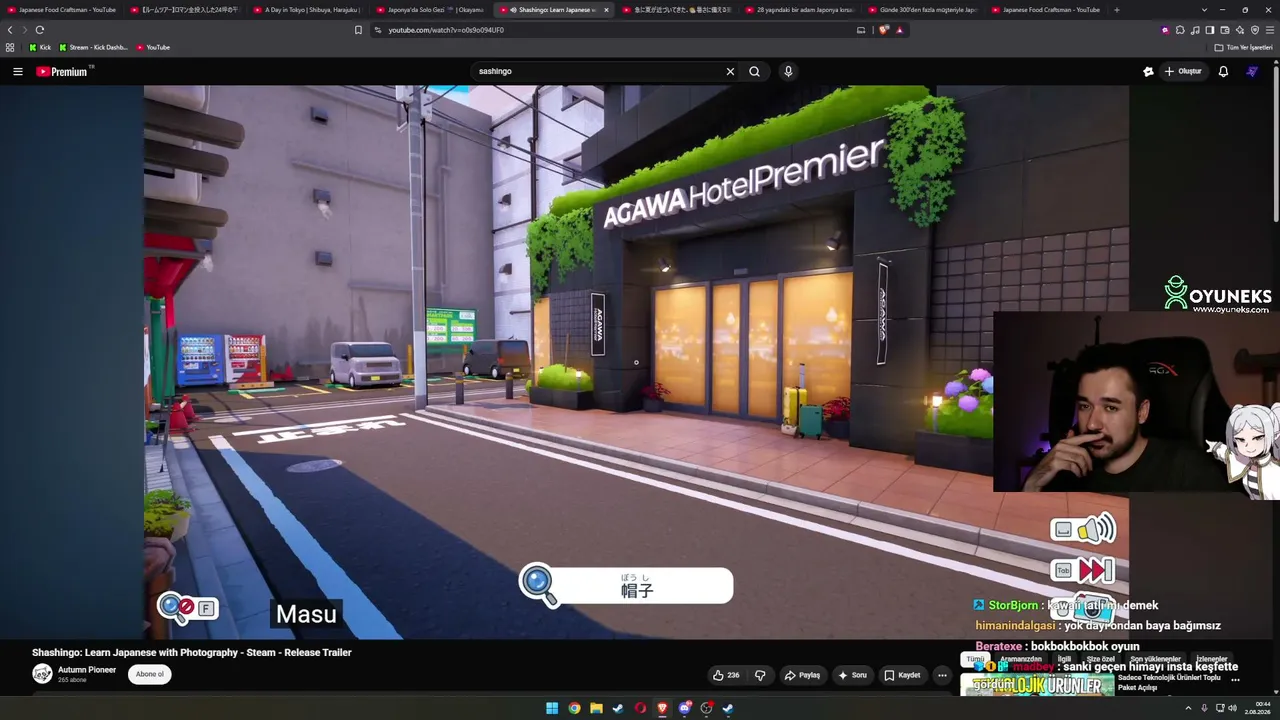Select the 'Tümü' filter chip
1280x720 pixels.
point(974,660)
